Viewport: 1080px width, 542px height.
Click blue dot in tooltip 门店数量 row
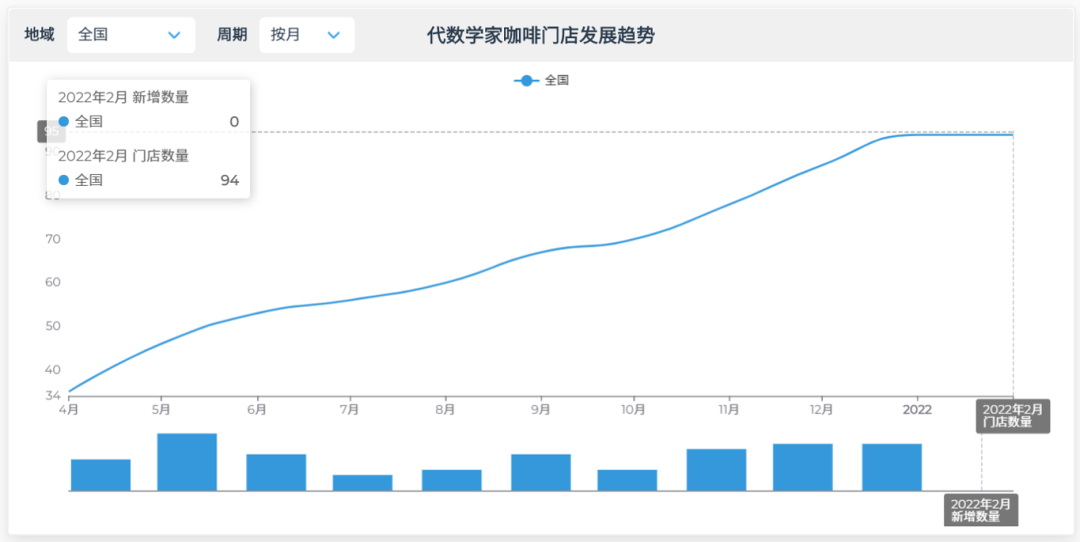coord(64,180)
